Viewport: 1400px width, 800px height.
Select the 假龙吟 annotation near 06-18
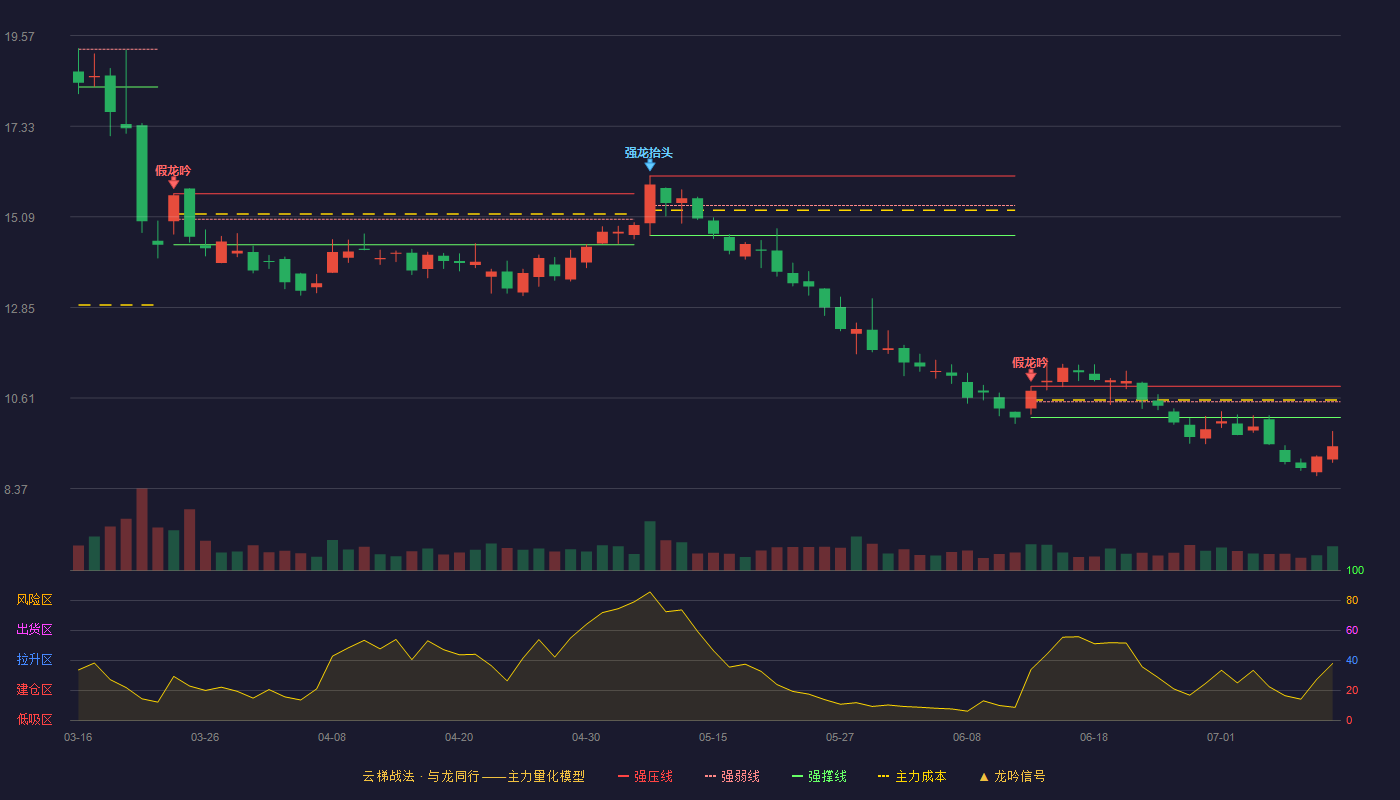point(1030,362)
